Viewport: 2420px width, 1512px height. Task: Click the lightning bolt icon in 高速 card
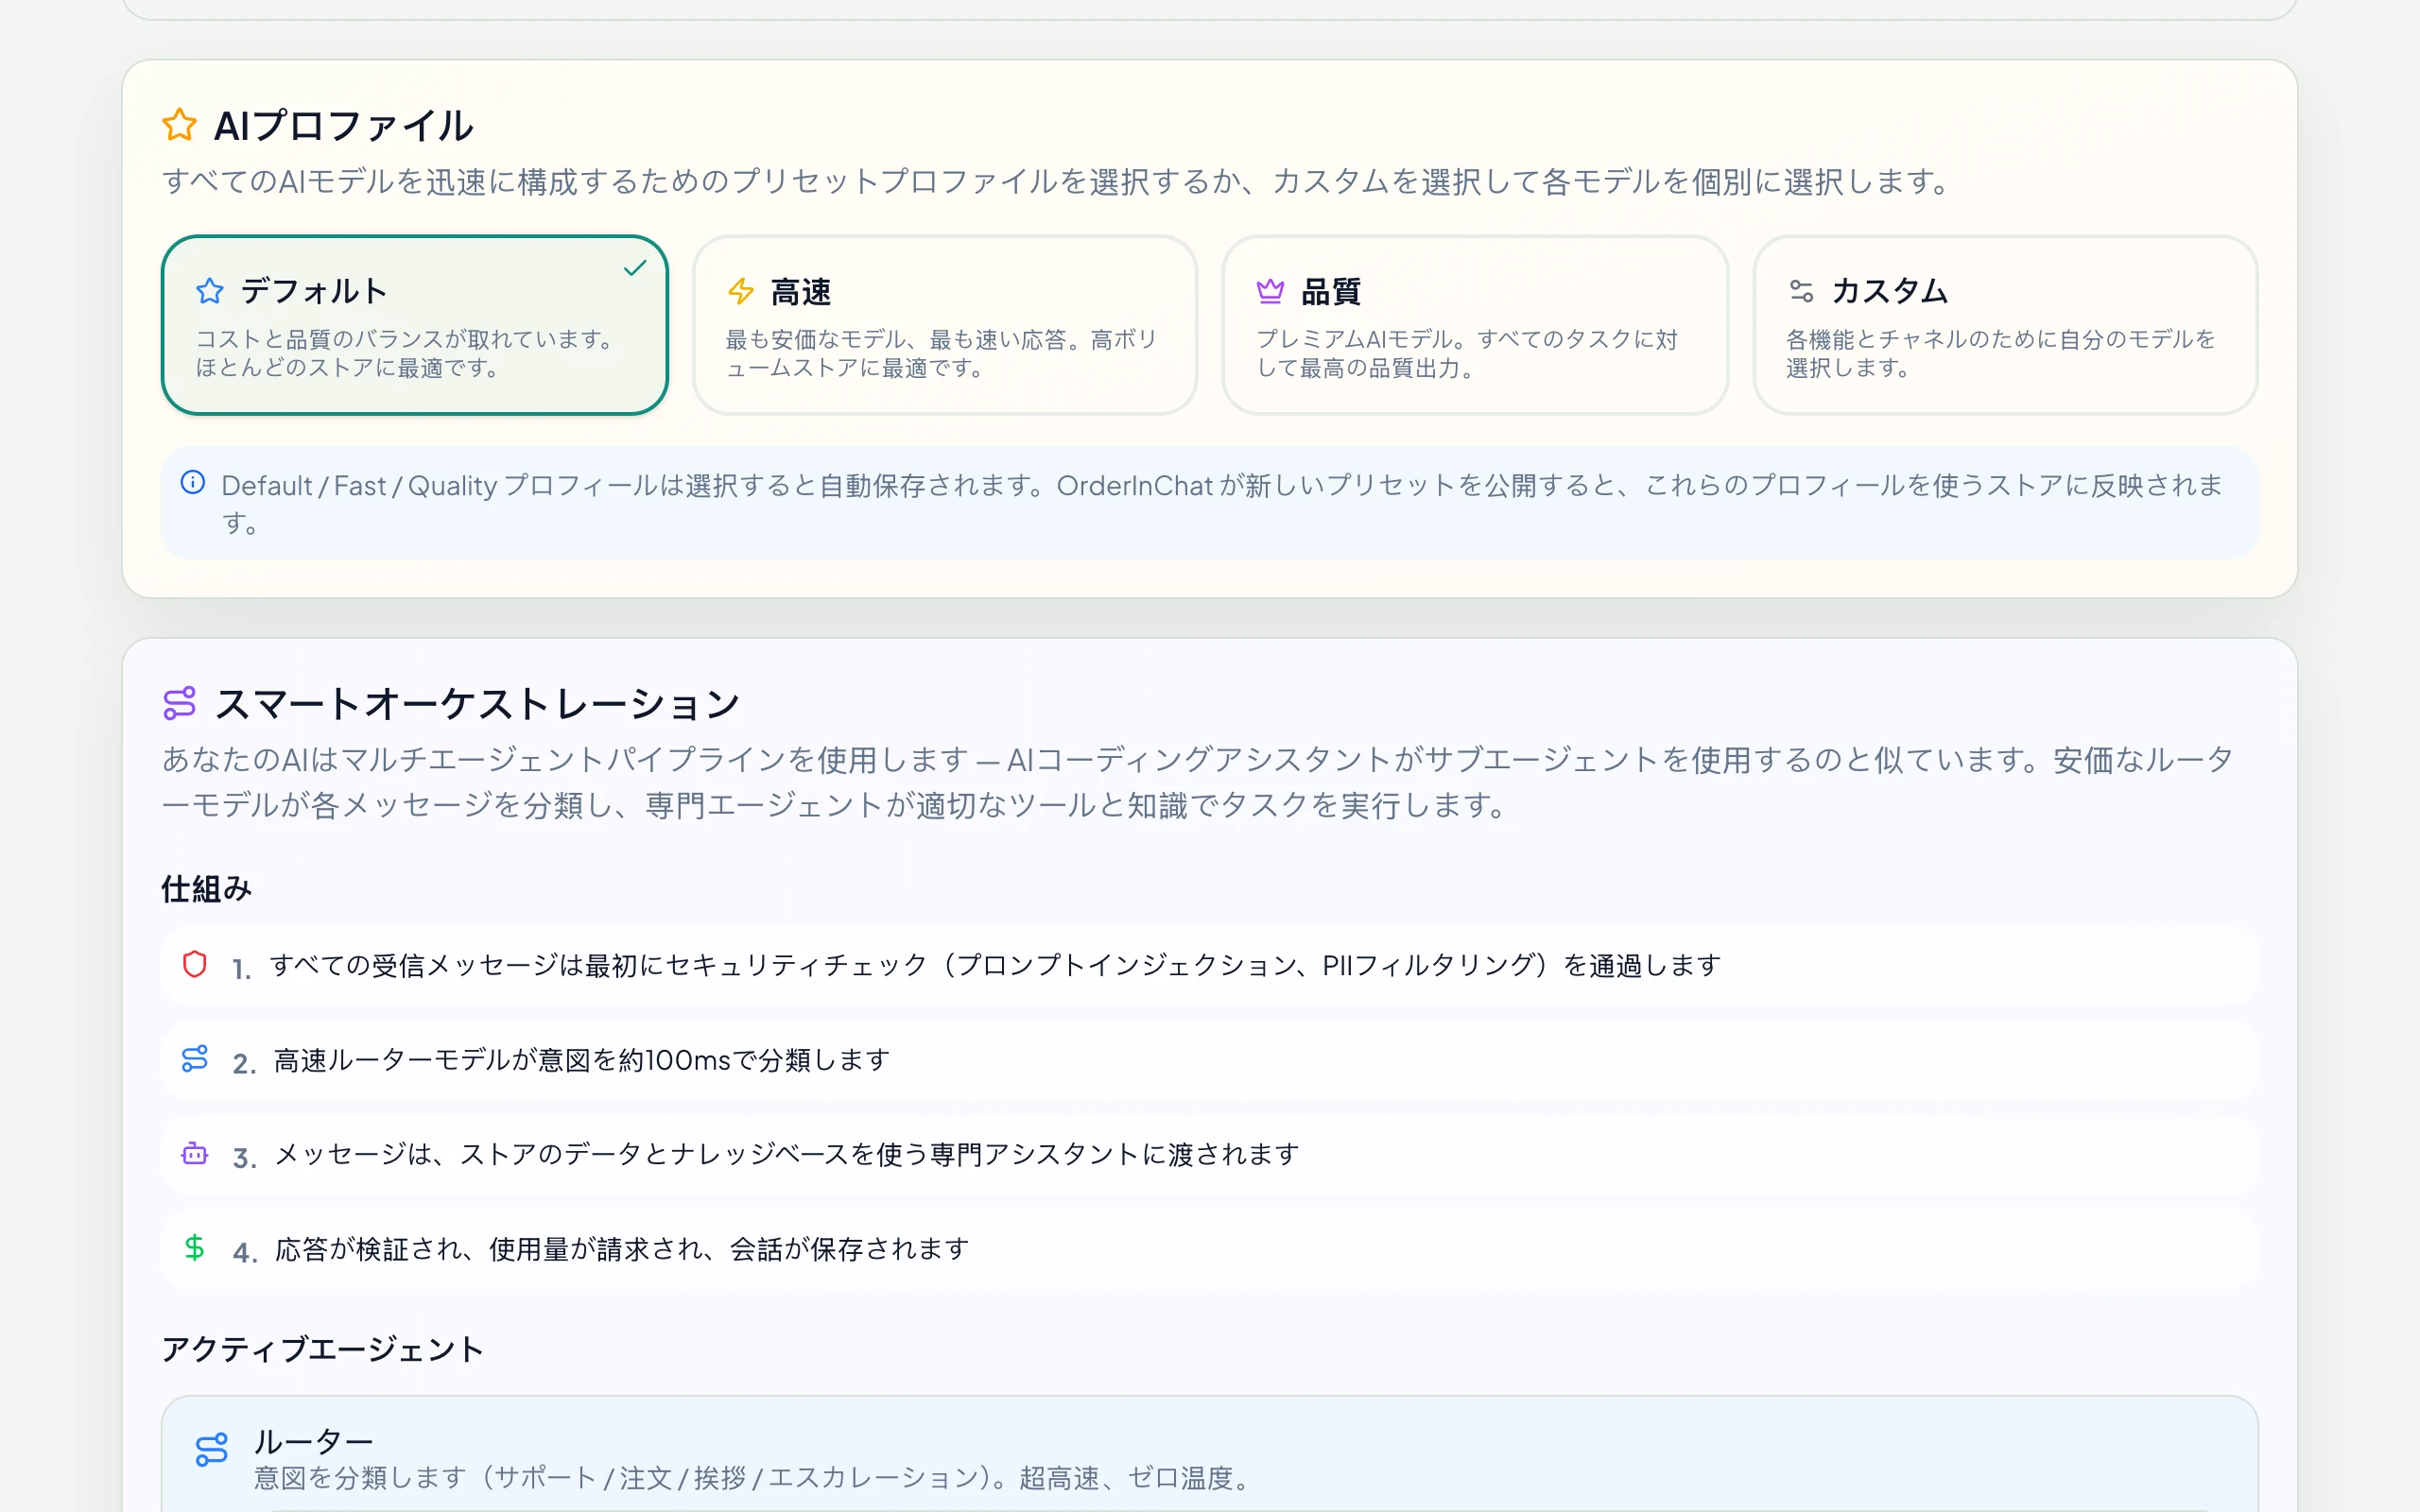pyautogui.click(x=741, y=291)
